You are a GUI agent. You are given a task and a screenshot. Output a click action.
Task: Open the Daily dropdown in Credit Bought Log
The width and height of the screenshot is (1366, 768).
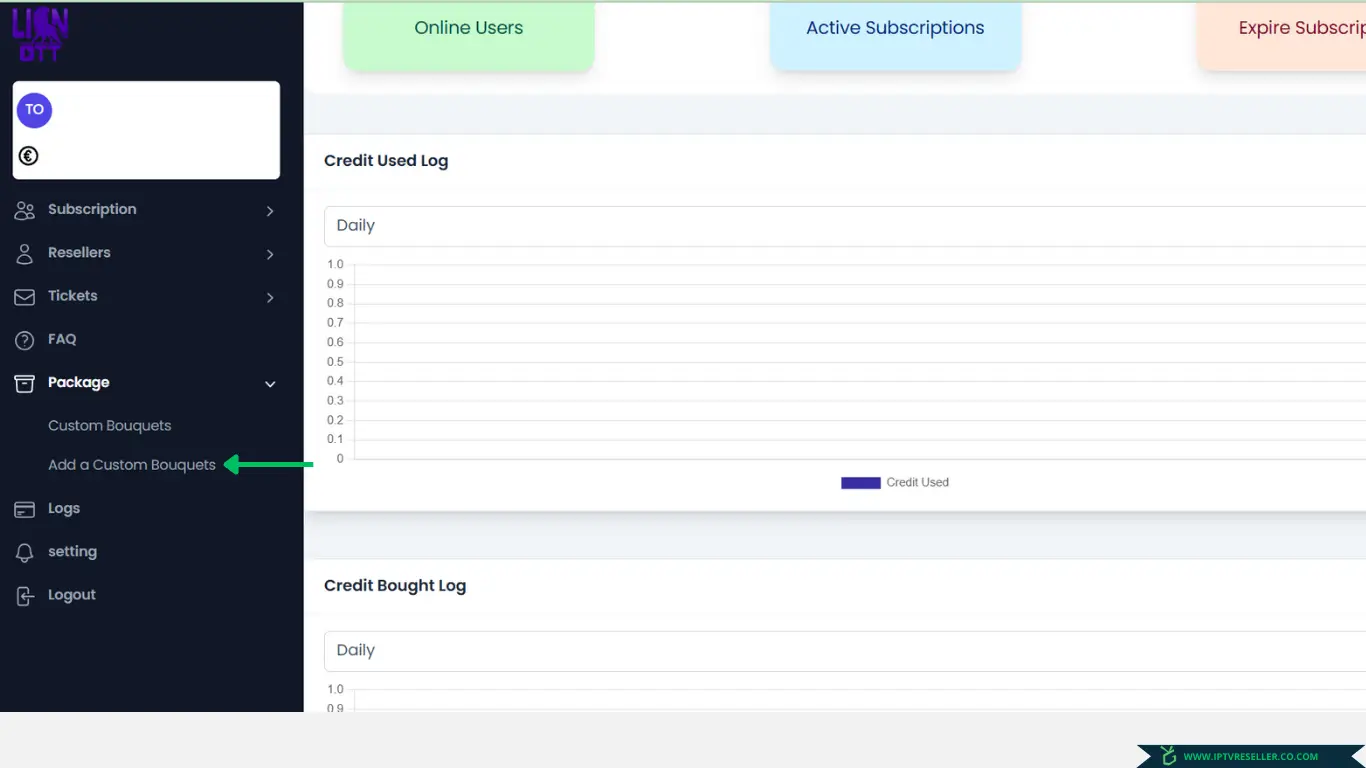[840, 651]
